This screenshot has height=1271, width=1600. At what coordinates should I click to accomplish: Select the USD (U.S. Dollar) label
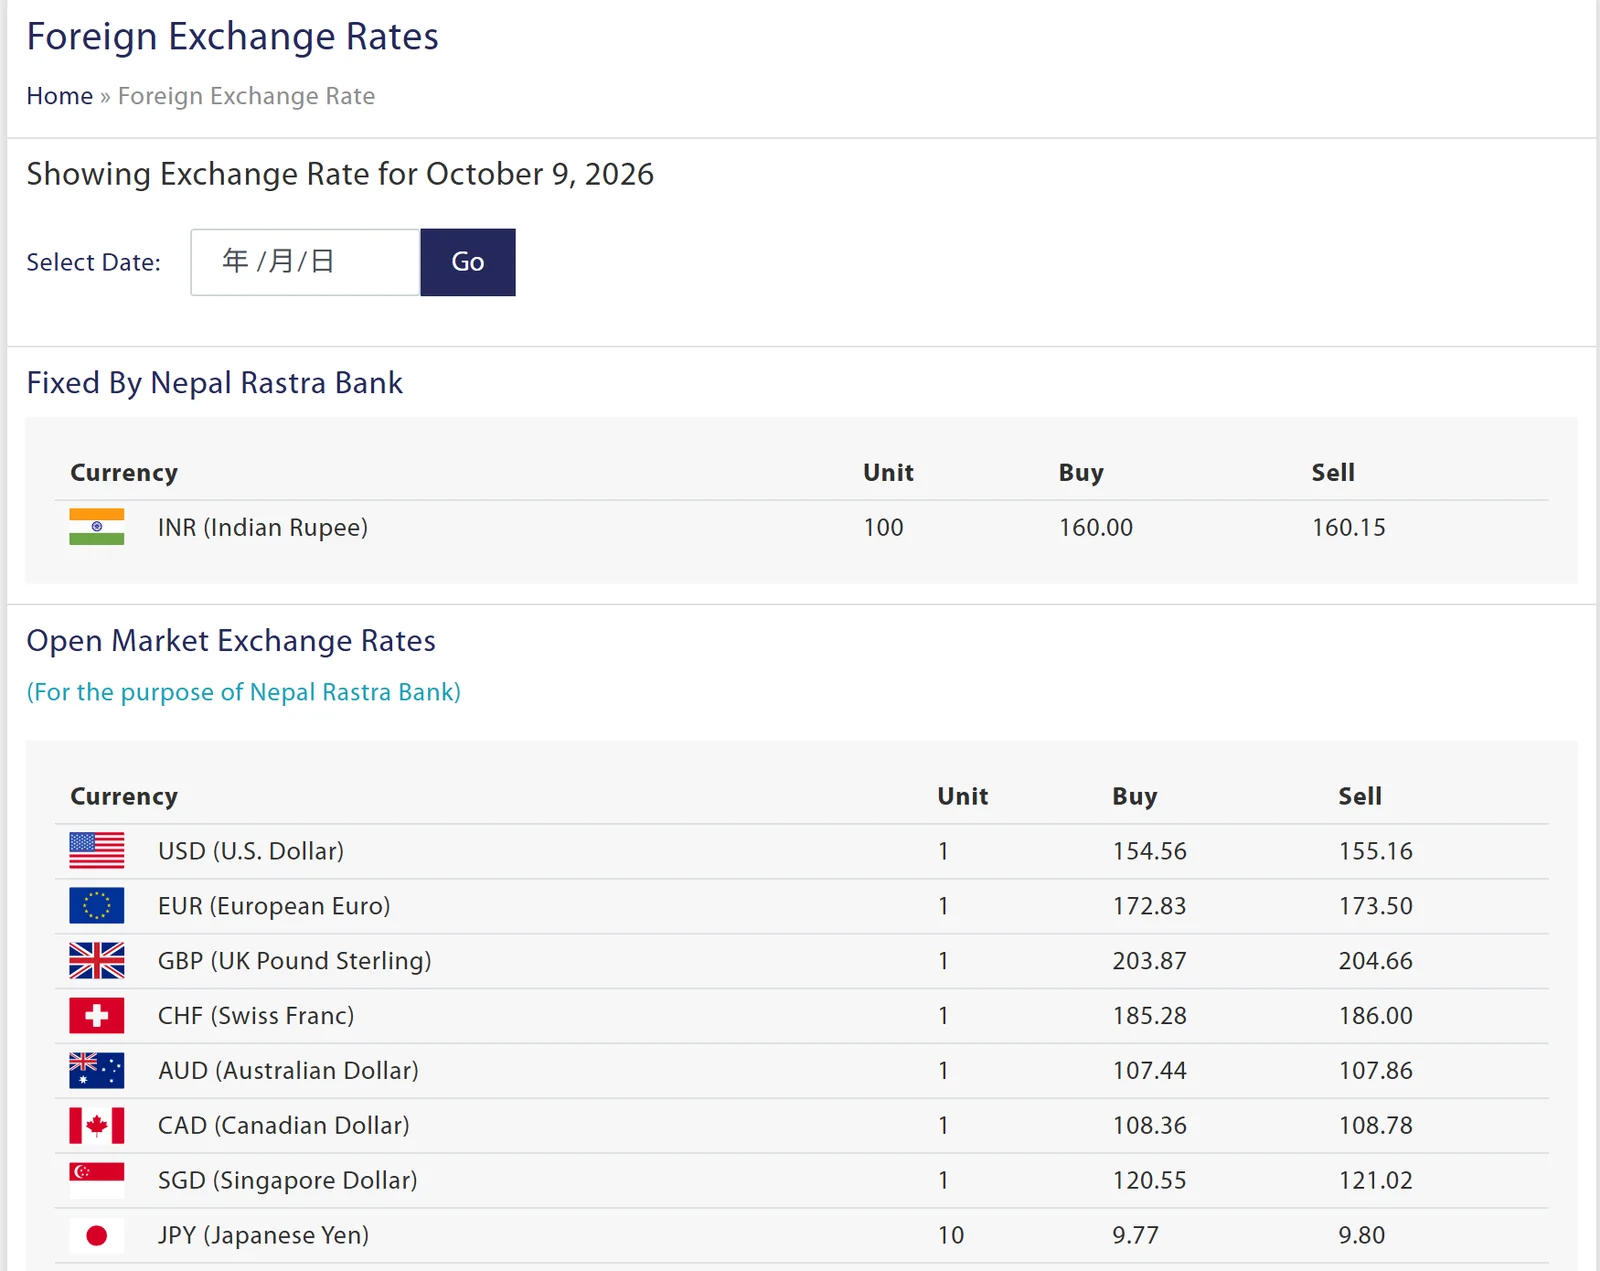tap(251, 851)
